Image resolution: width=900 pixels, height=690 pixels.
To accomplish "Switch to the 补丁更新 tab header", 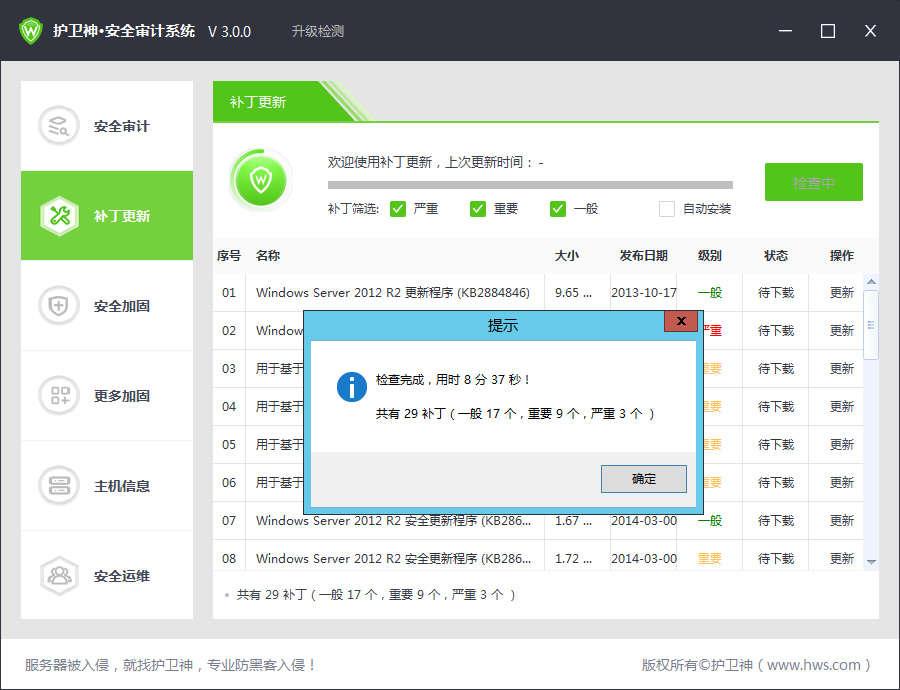I will coord(259,102).
